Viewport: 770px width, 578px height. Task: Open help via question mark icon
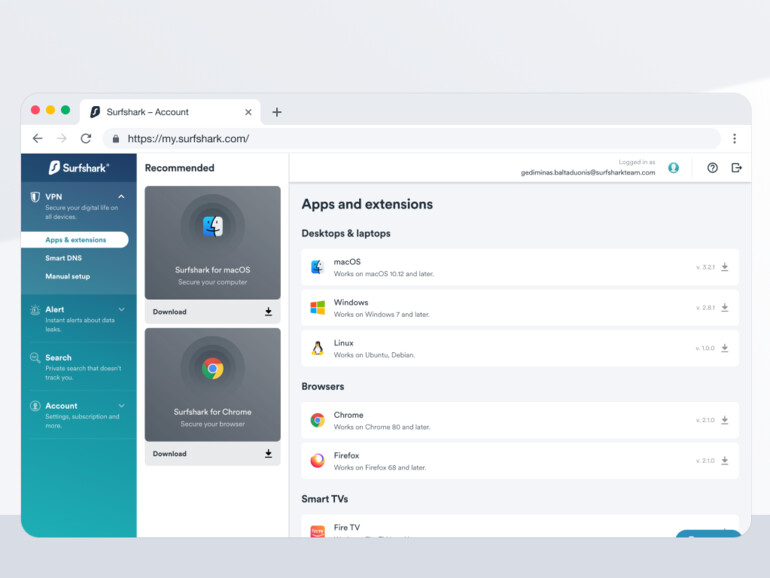pyautogui.click(x=712, y=168)
